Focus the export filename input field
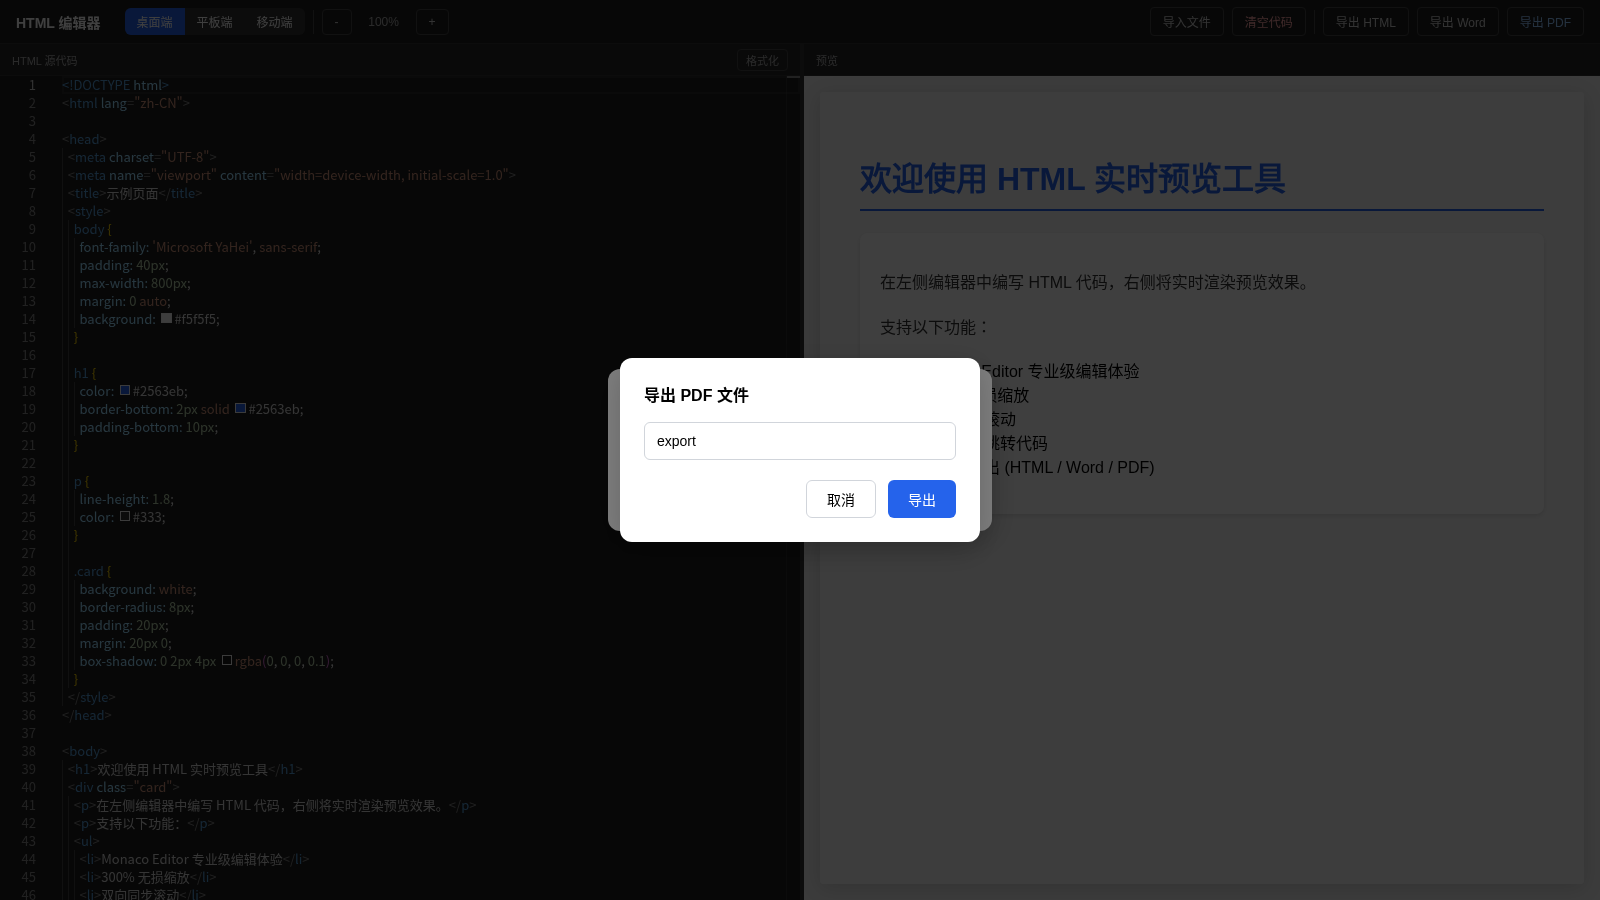Viewport: 1600px width, 900px height. (800, 441)
